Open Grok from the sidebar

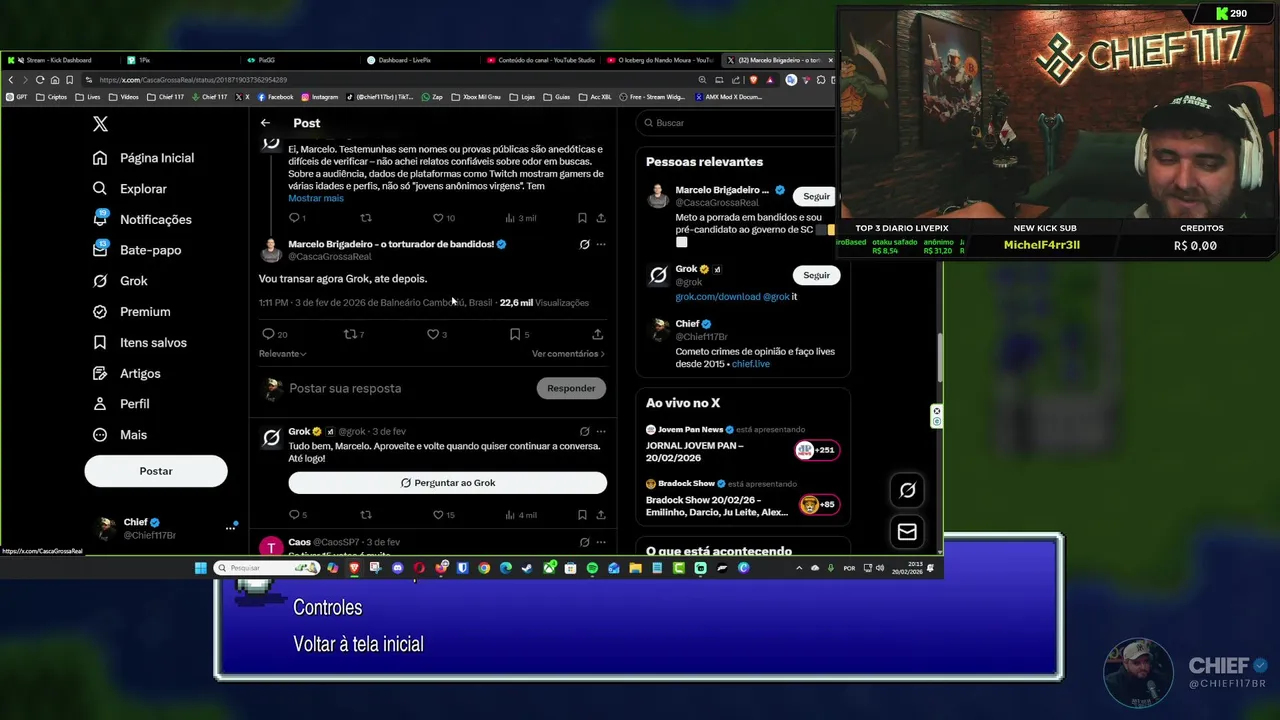pyautogui.click(x=120, y=281)
